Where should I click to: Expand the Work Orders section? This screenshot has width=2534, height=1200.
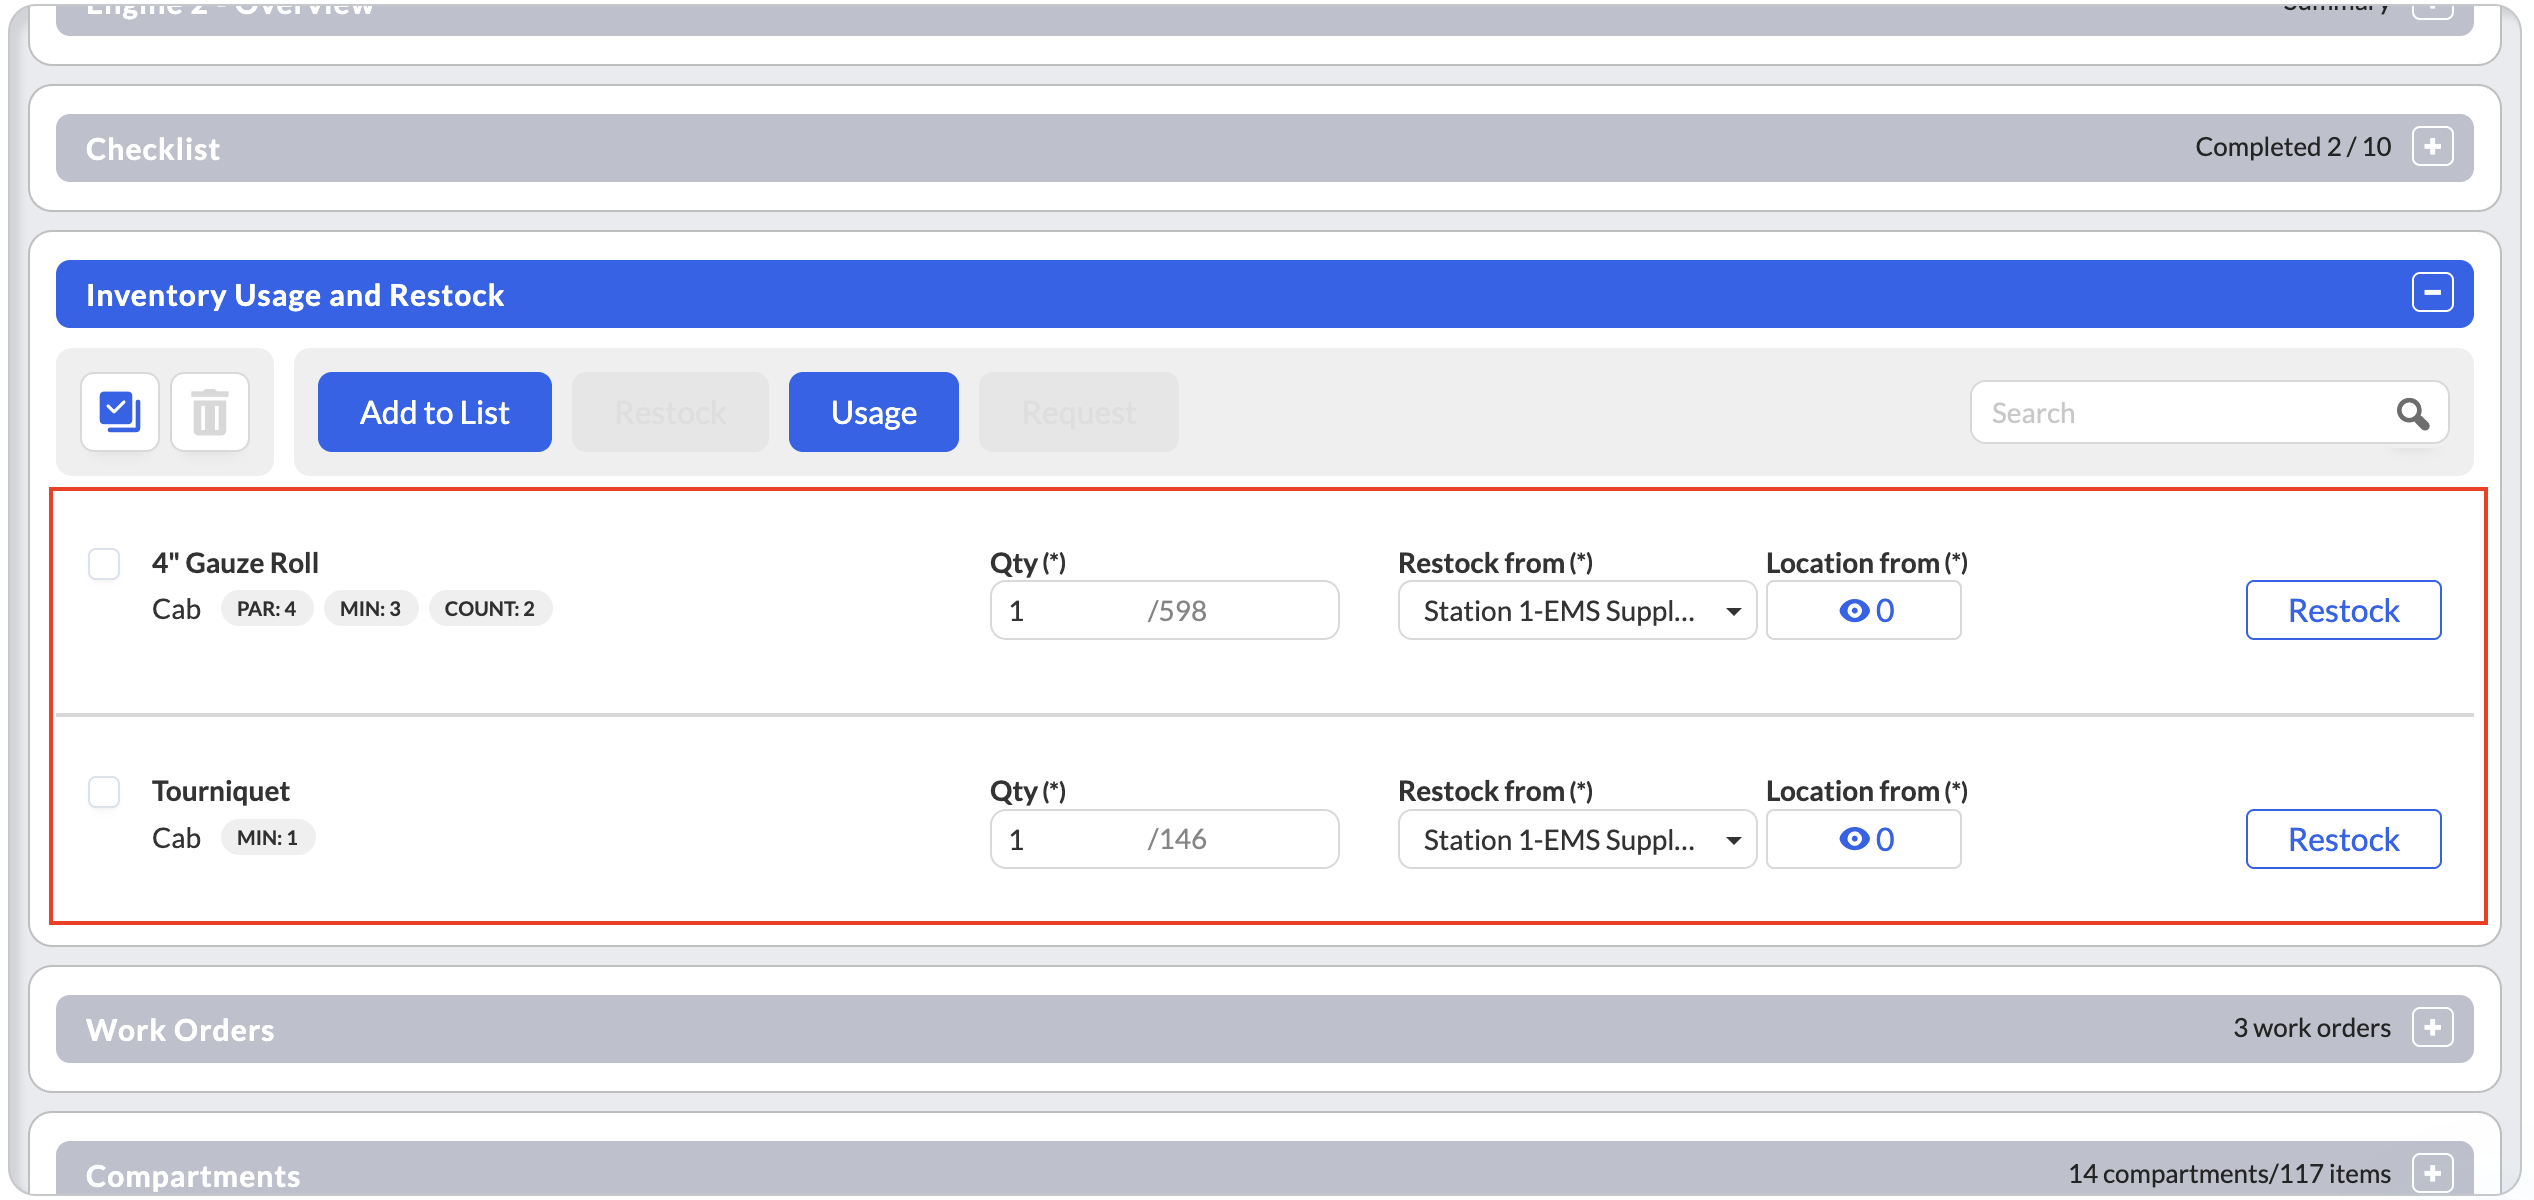click(2432, 1028)
